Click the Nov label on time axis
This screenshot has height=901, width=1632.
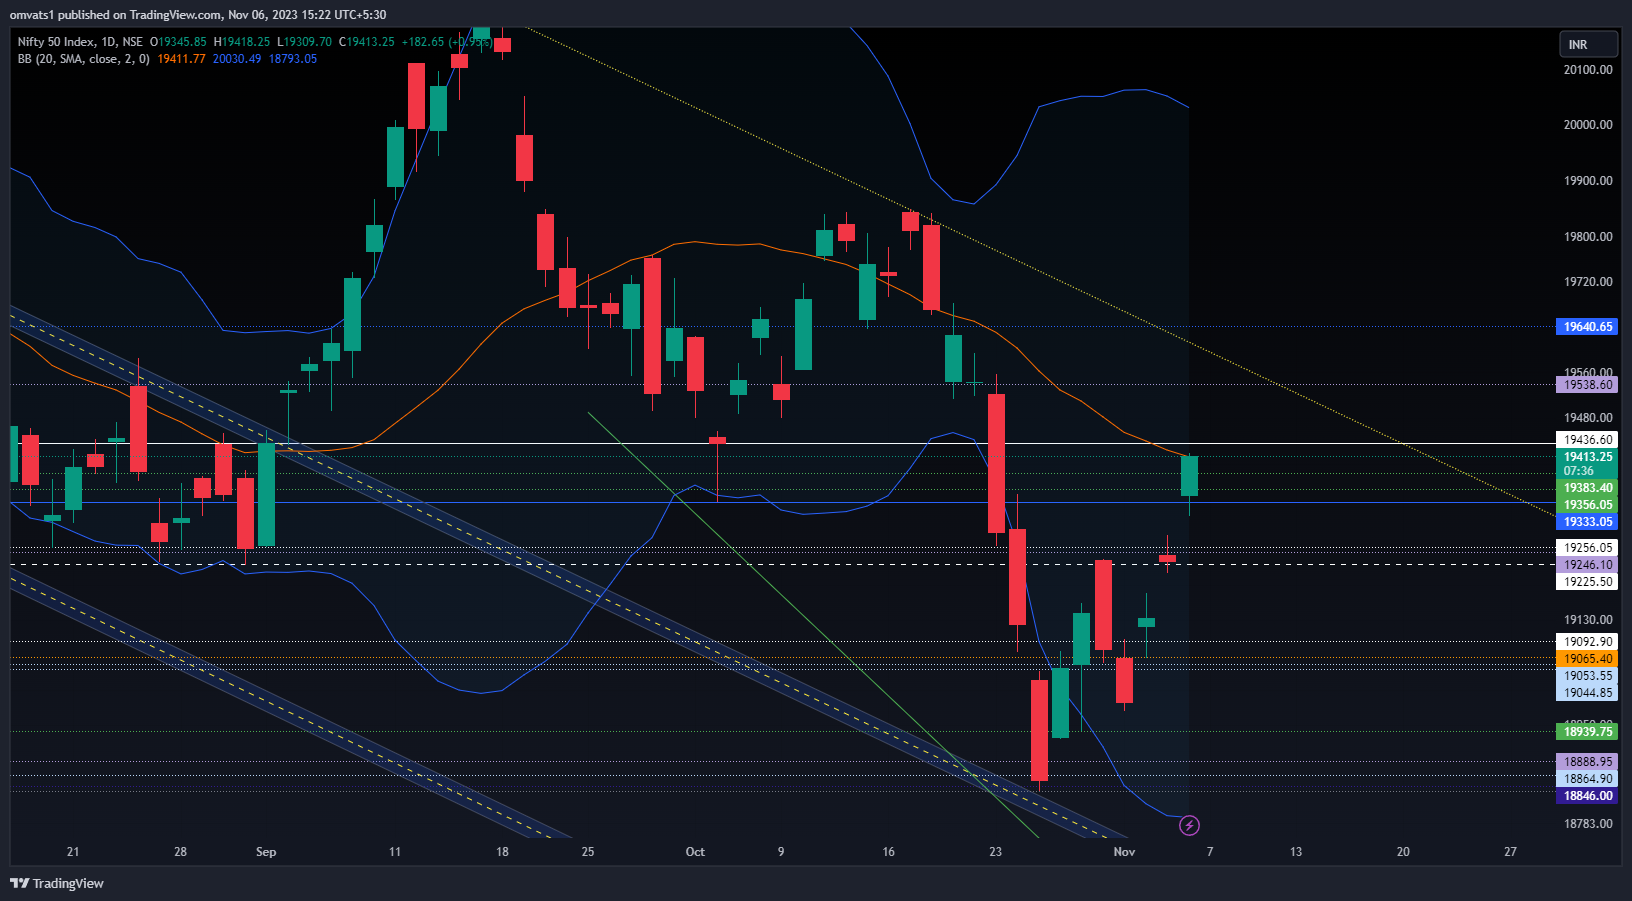click(1124, 852)
